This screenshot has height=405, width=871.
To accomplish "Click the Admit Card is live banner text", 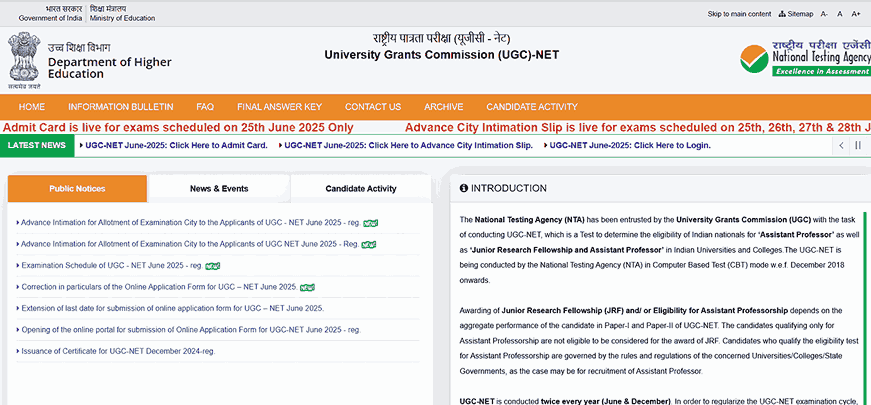I will [x=178, y=128].
